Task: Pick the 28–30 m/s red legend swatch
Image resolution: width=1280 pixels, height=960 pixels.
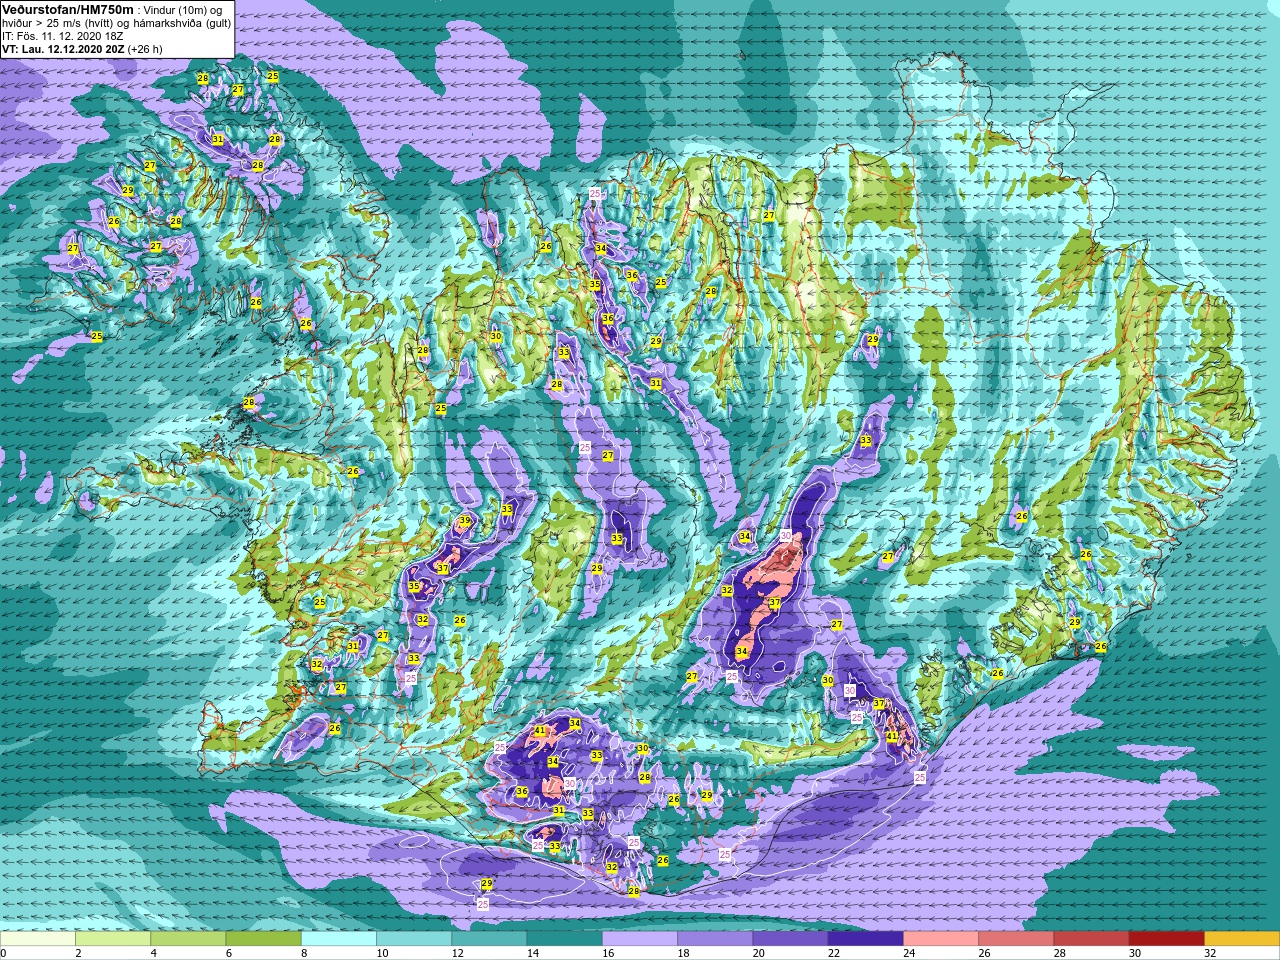Action: tap(1091, 939)
